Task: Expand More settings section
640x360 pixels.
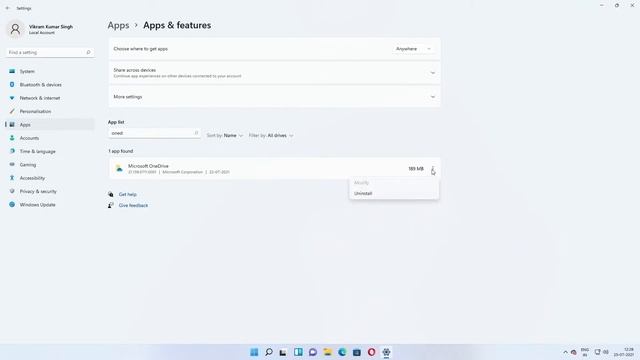Action: click(x=274, y=97)
